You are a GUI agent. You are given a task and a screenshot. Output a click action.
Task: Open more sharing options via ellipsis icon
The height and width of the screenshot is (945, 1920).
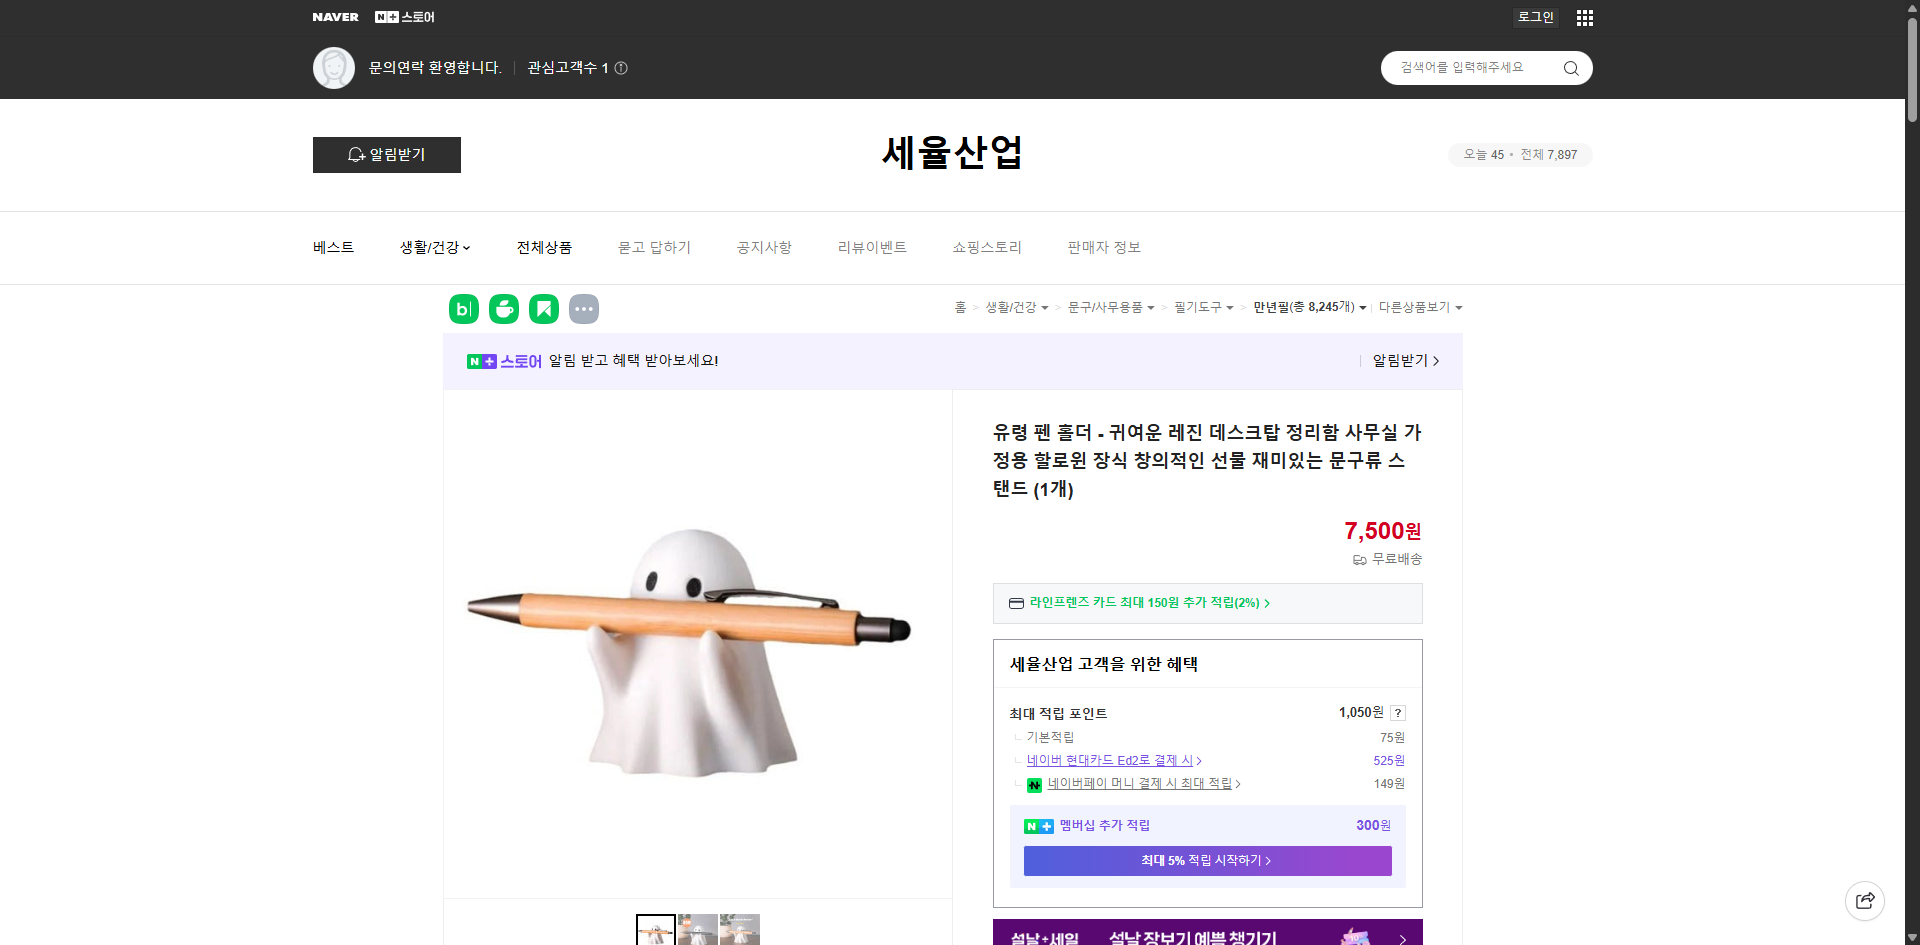(584, 309)
